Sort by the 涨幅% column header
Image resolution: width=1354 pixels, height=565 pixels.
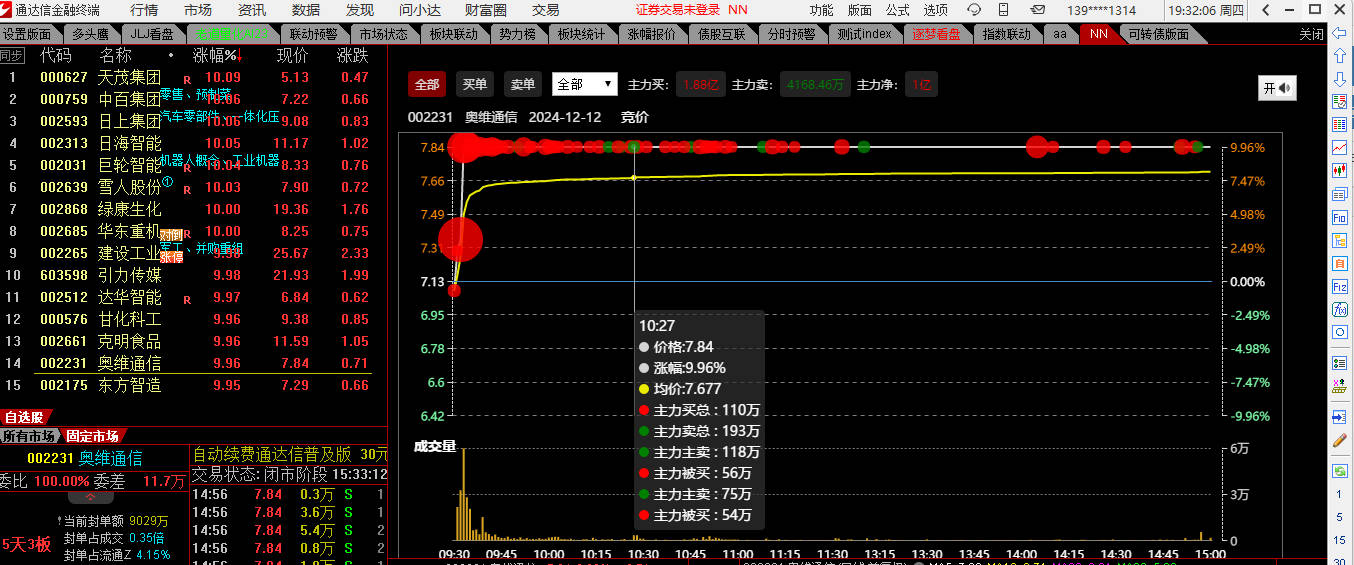click(215, 55)
